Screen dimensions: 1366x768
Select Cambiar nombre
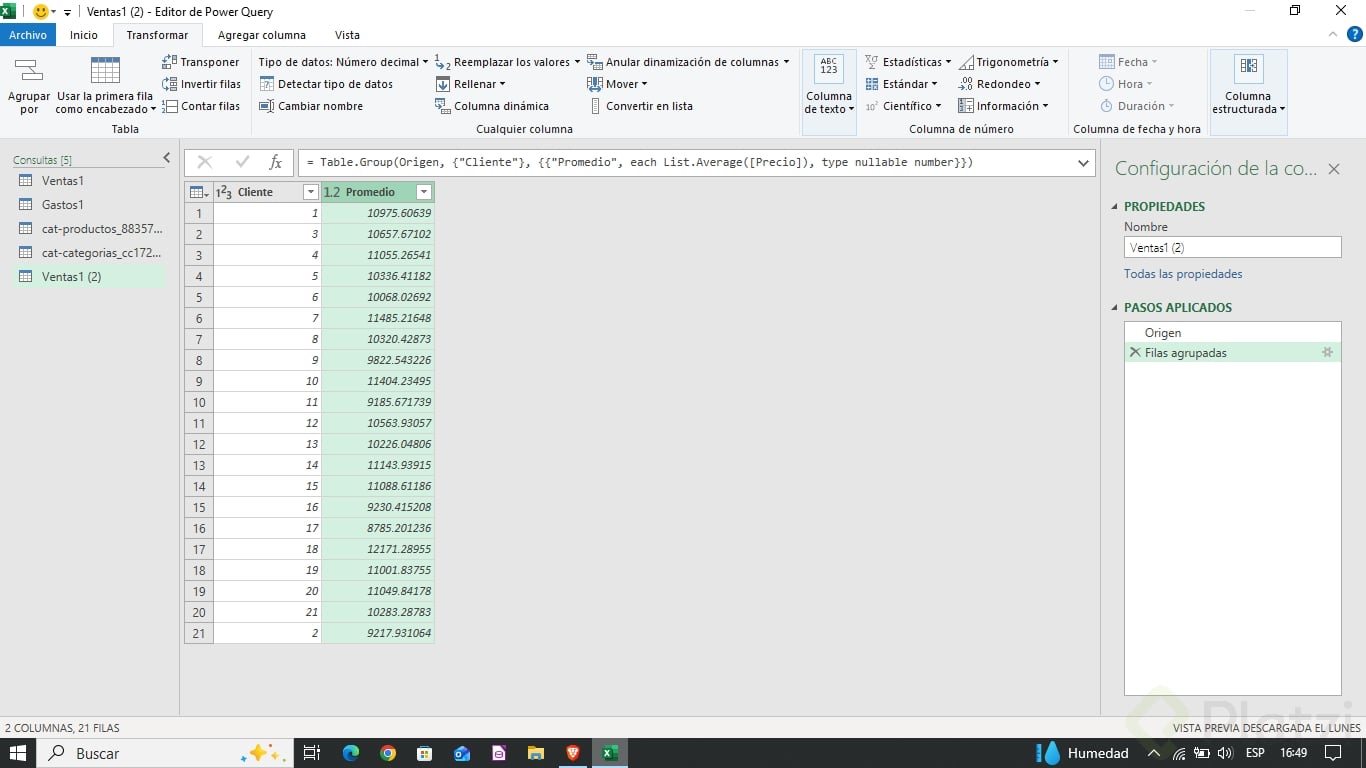(311, 106)
